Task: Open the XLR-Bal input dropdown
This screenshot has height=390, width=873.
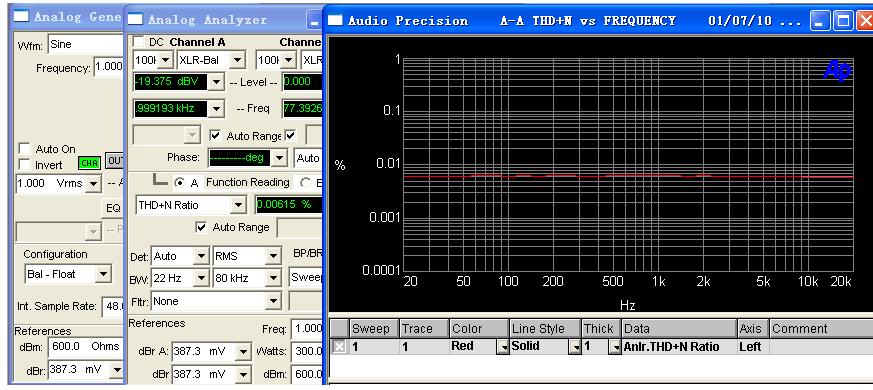Action: (x=237, y=60)
